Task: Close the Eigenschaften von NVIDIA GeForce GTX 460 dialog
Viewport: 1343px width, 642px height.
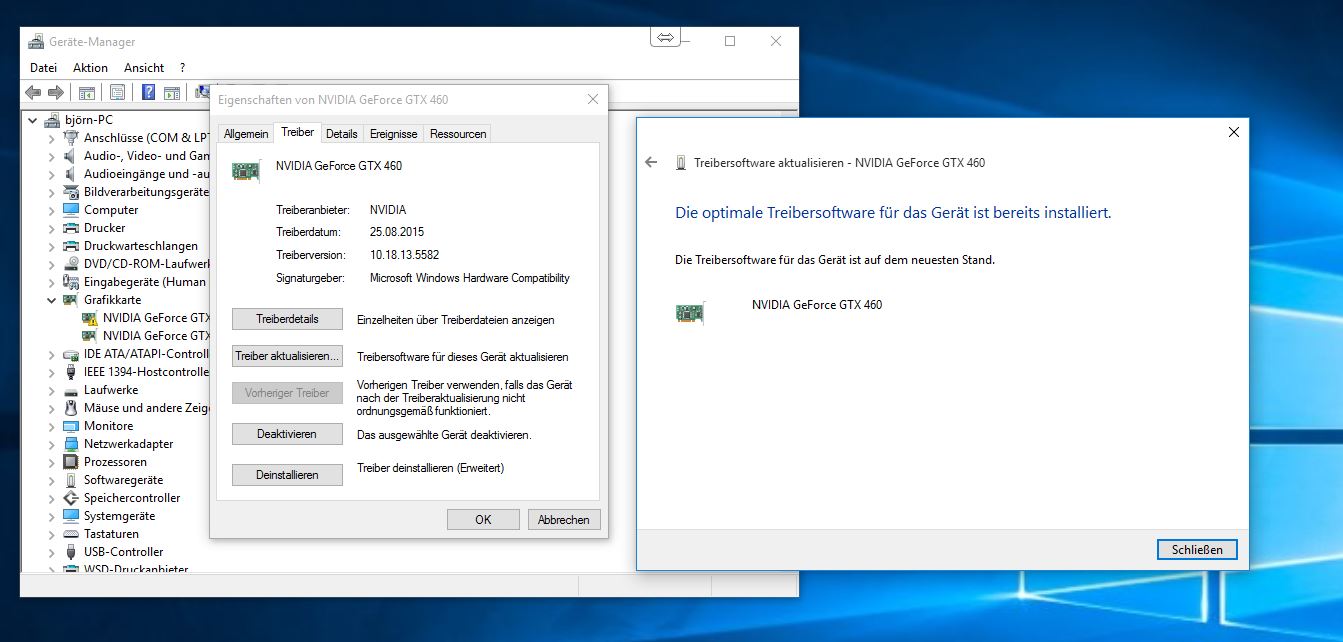Action: click(593, 99)
